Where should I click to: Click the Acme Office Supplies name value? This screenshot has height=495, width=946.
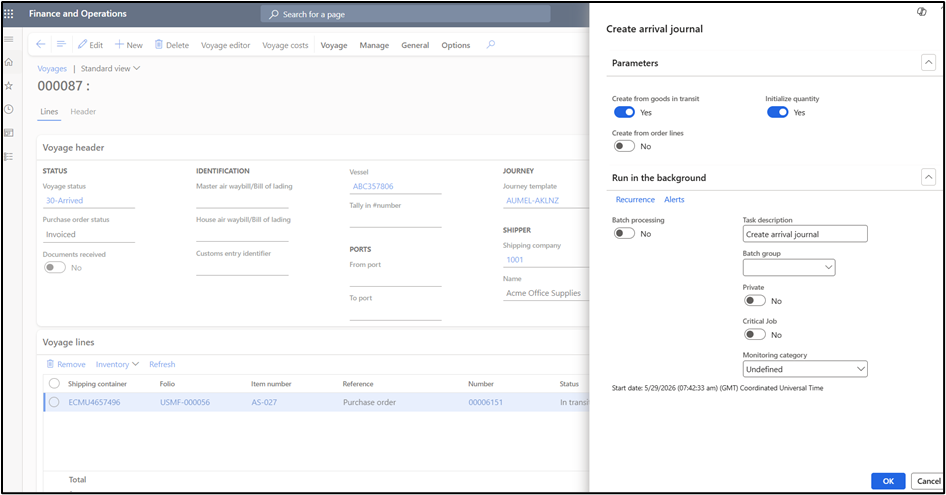click(x=544, y=293)
